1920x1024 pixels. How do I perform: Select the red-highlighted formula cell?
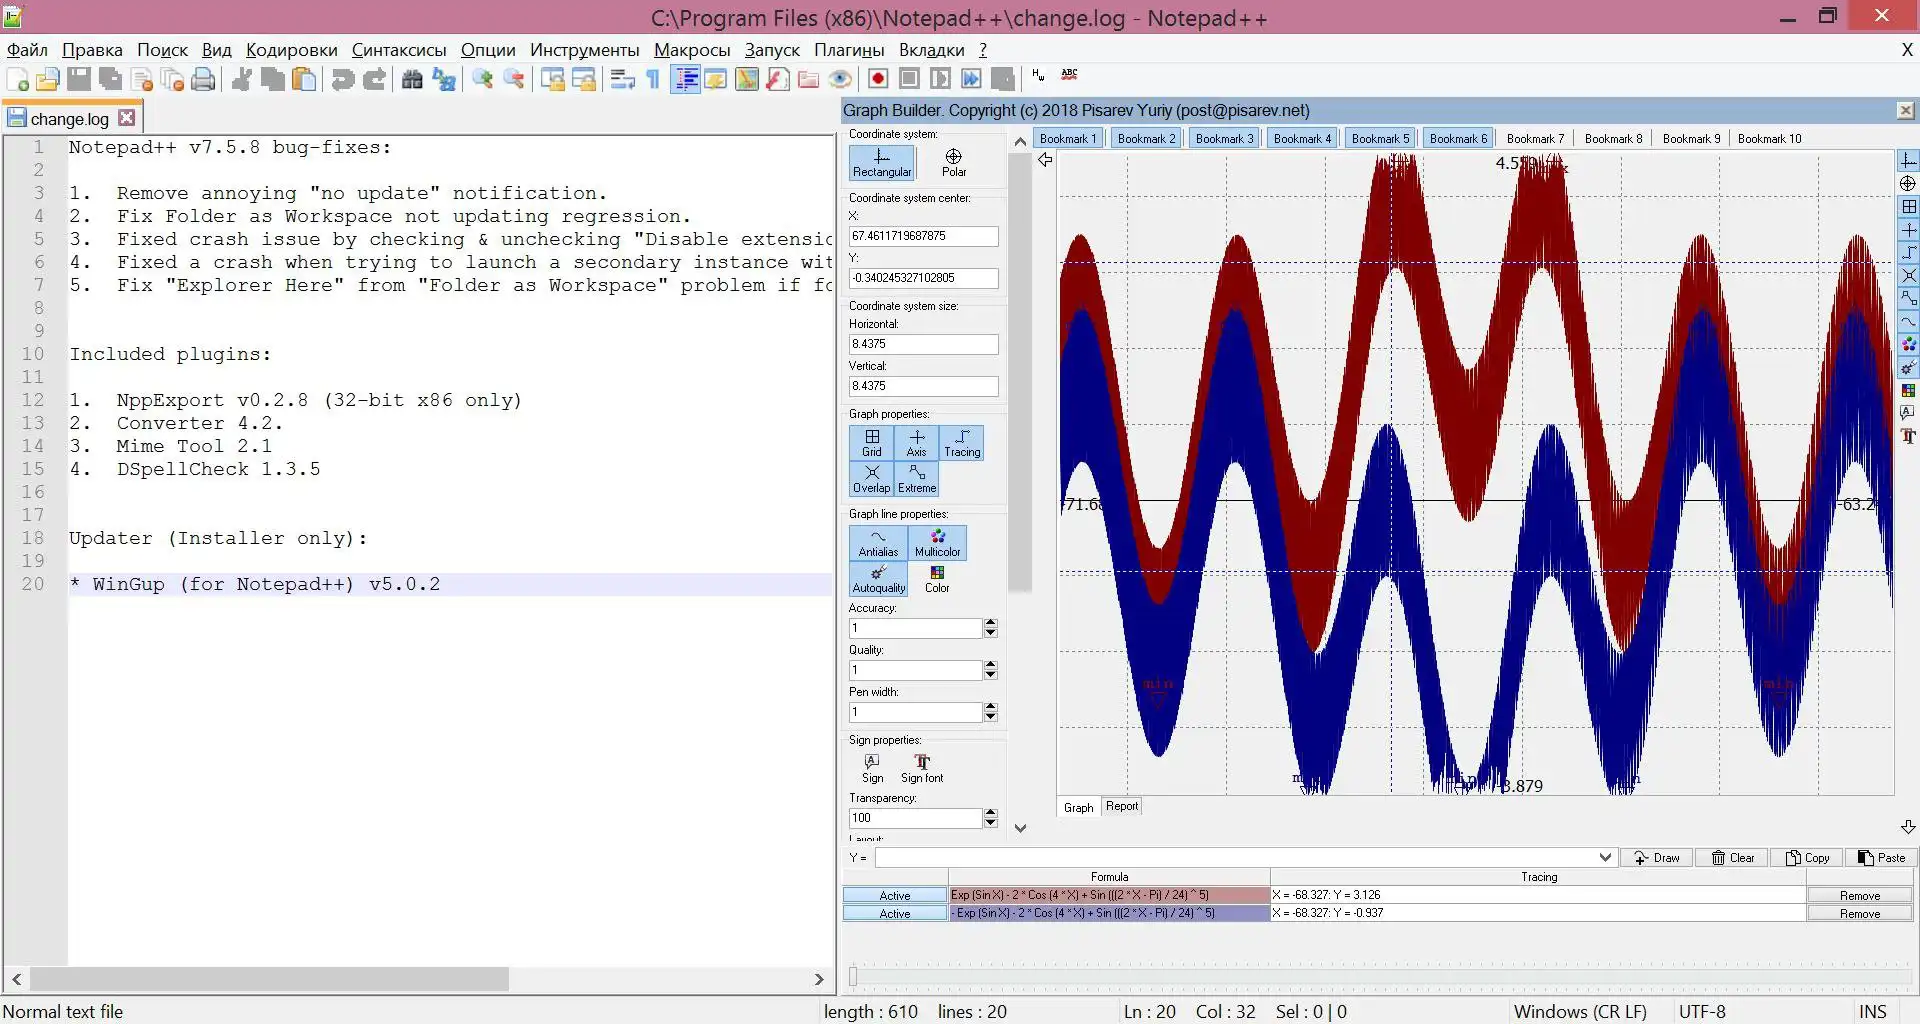point(1109,895)
